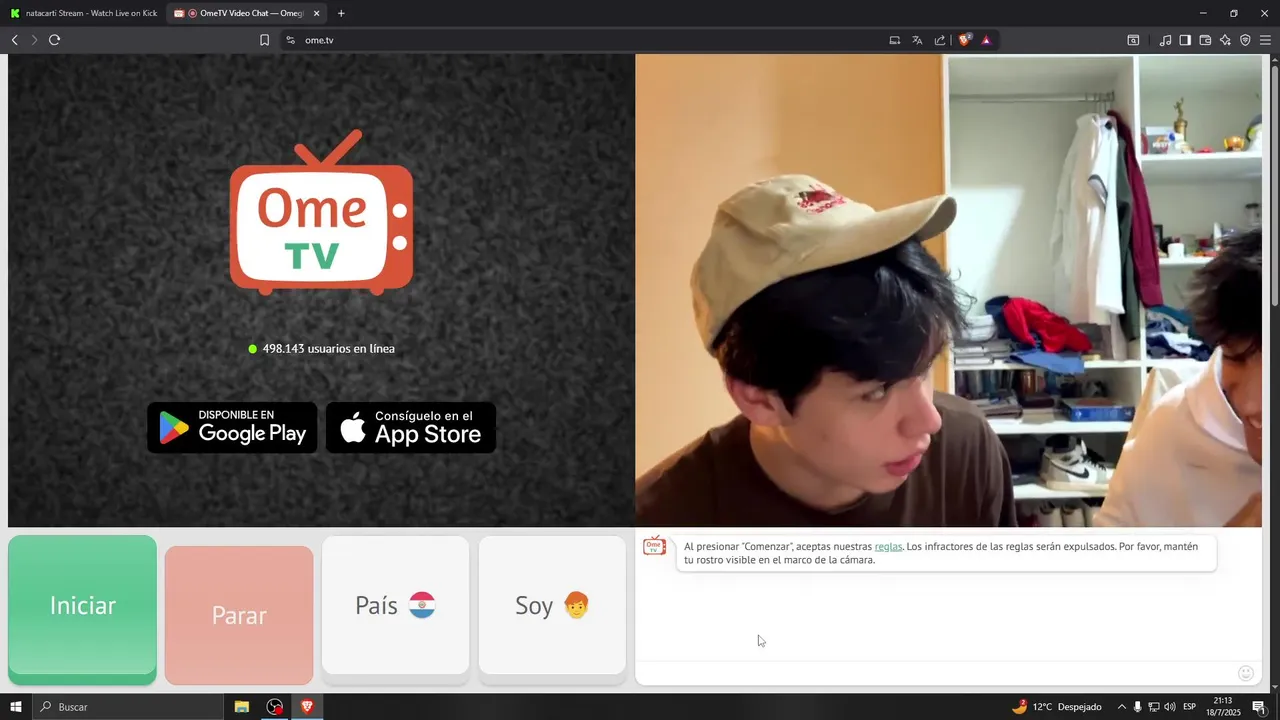Open a new browser tab

click(x=341, y=13)
